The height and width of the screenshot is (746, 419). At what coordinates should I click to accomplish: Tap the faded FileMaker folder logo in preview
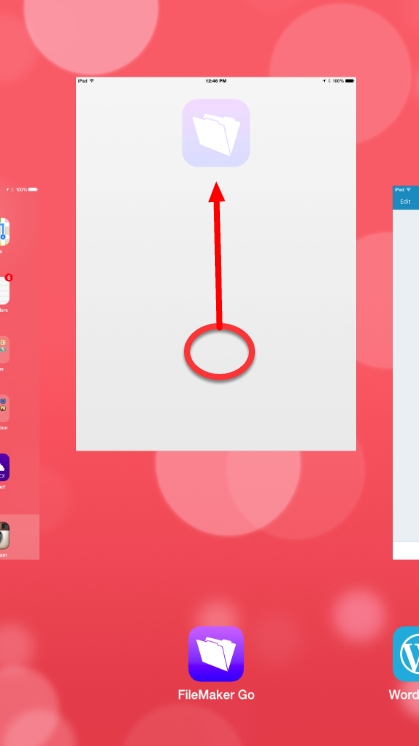point(216,133)
